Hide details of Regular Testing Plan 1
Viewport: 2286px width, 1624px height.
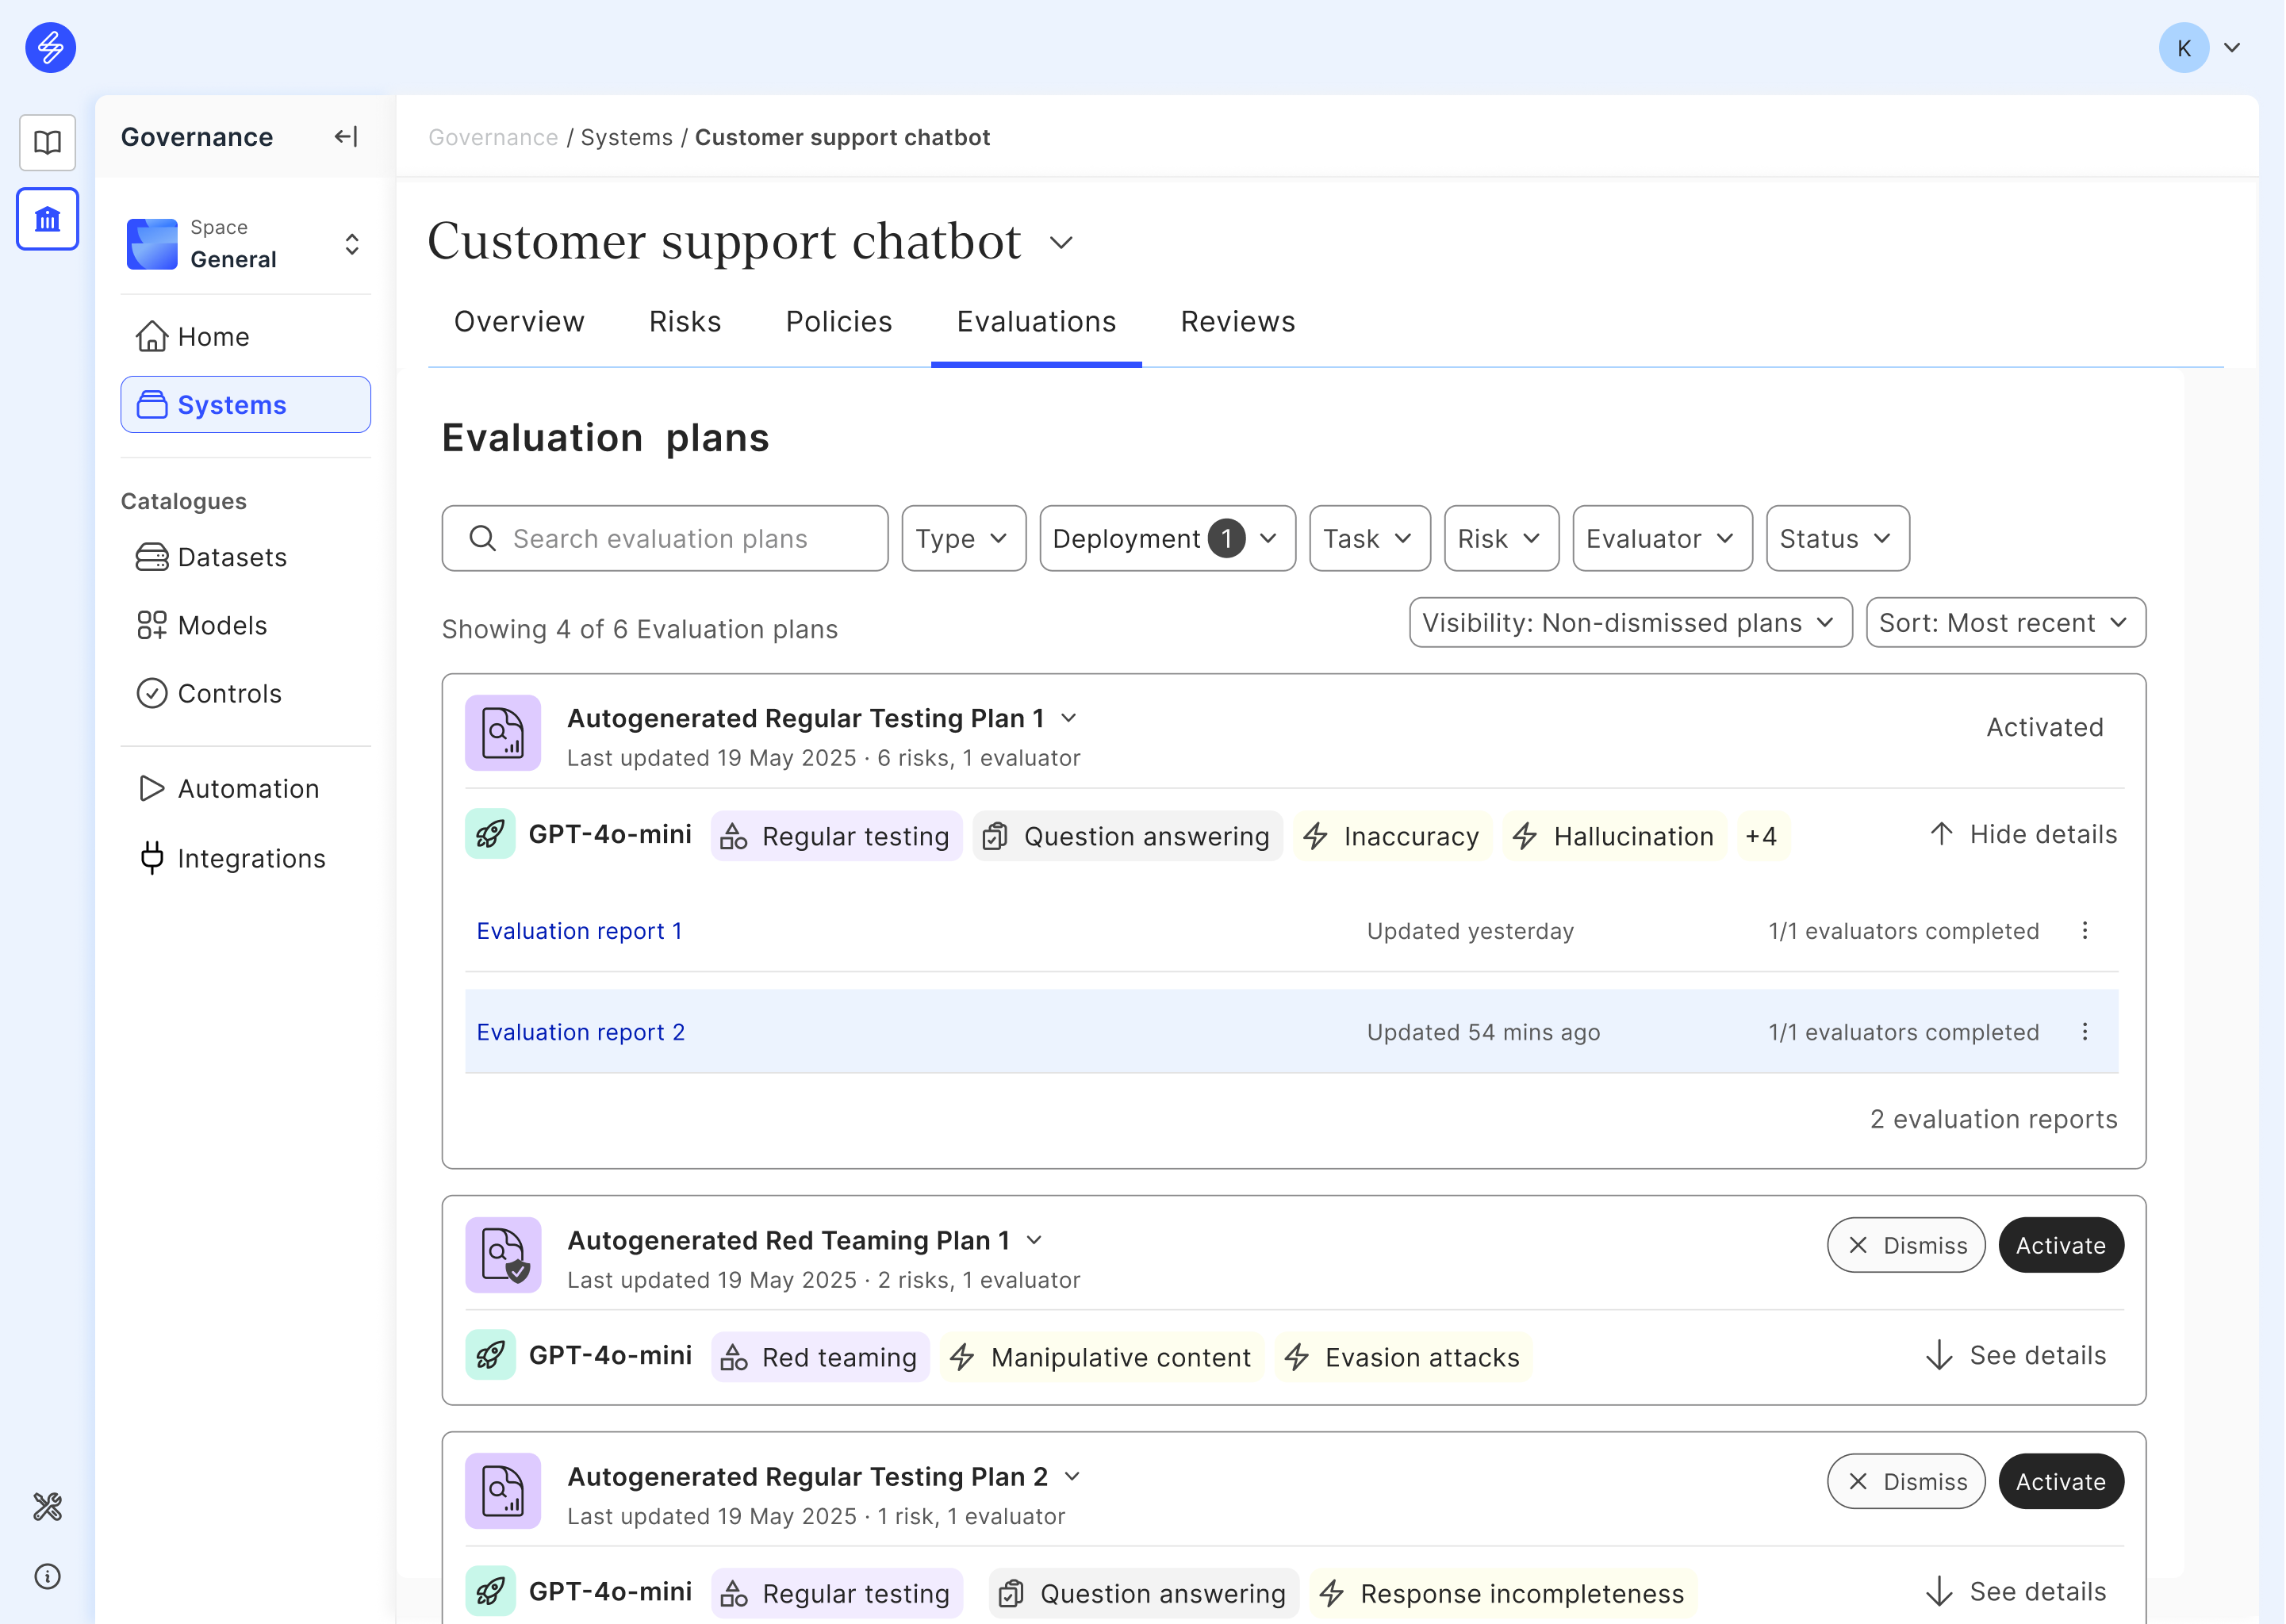[2022, 834]
